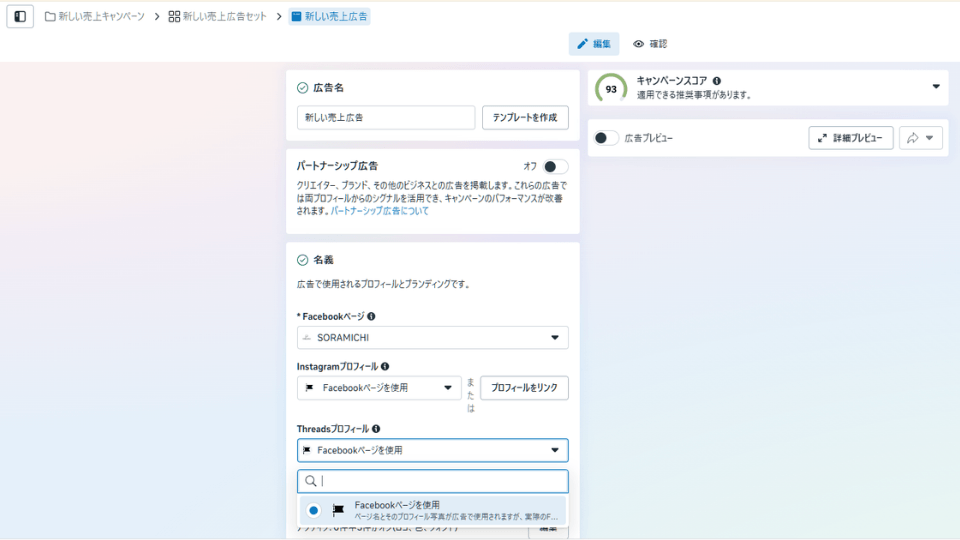Click info icon beside Threadsプロフィール label

pyautogui.click(x=376, y=429)
